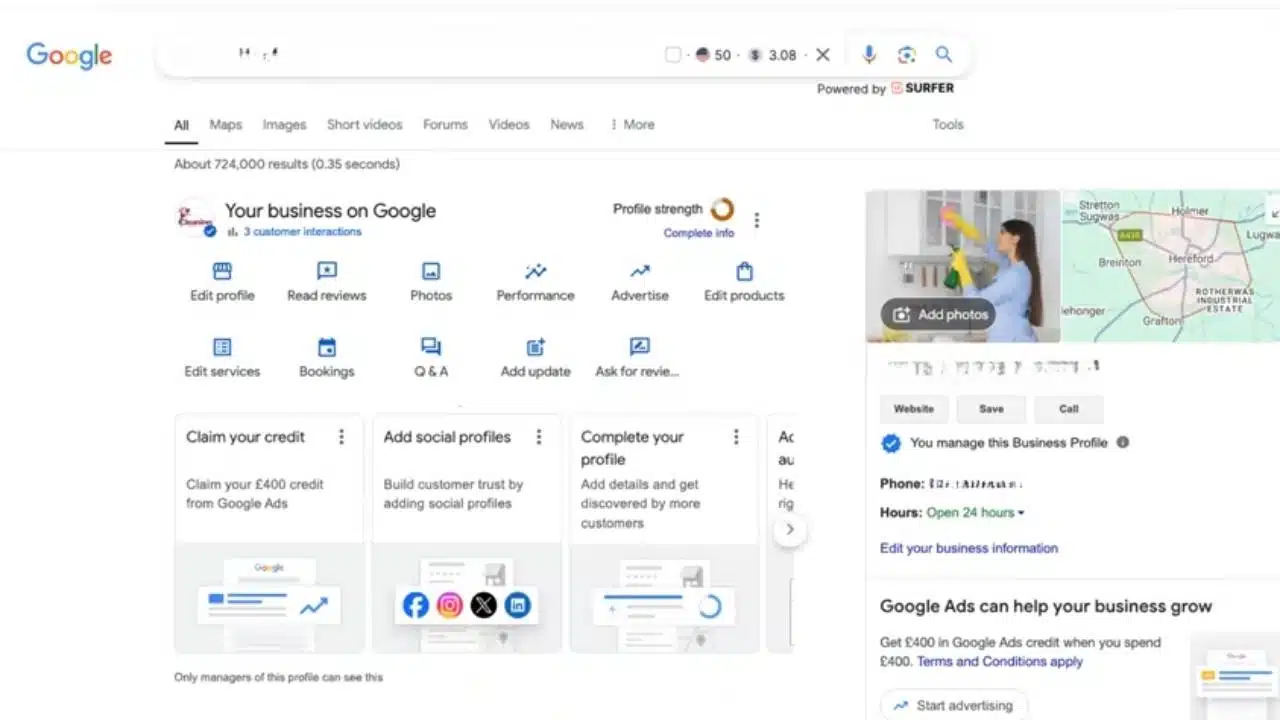The height and width of the screenshot is (720, 1280).
Task: Click the Start advertising button
Action: click(953, 705)
